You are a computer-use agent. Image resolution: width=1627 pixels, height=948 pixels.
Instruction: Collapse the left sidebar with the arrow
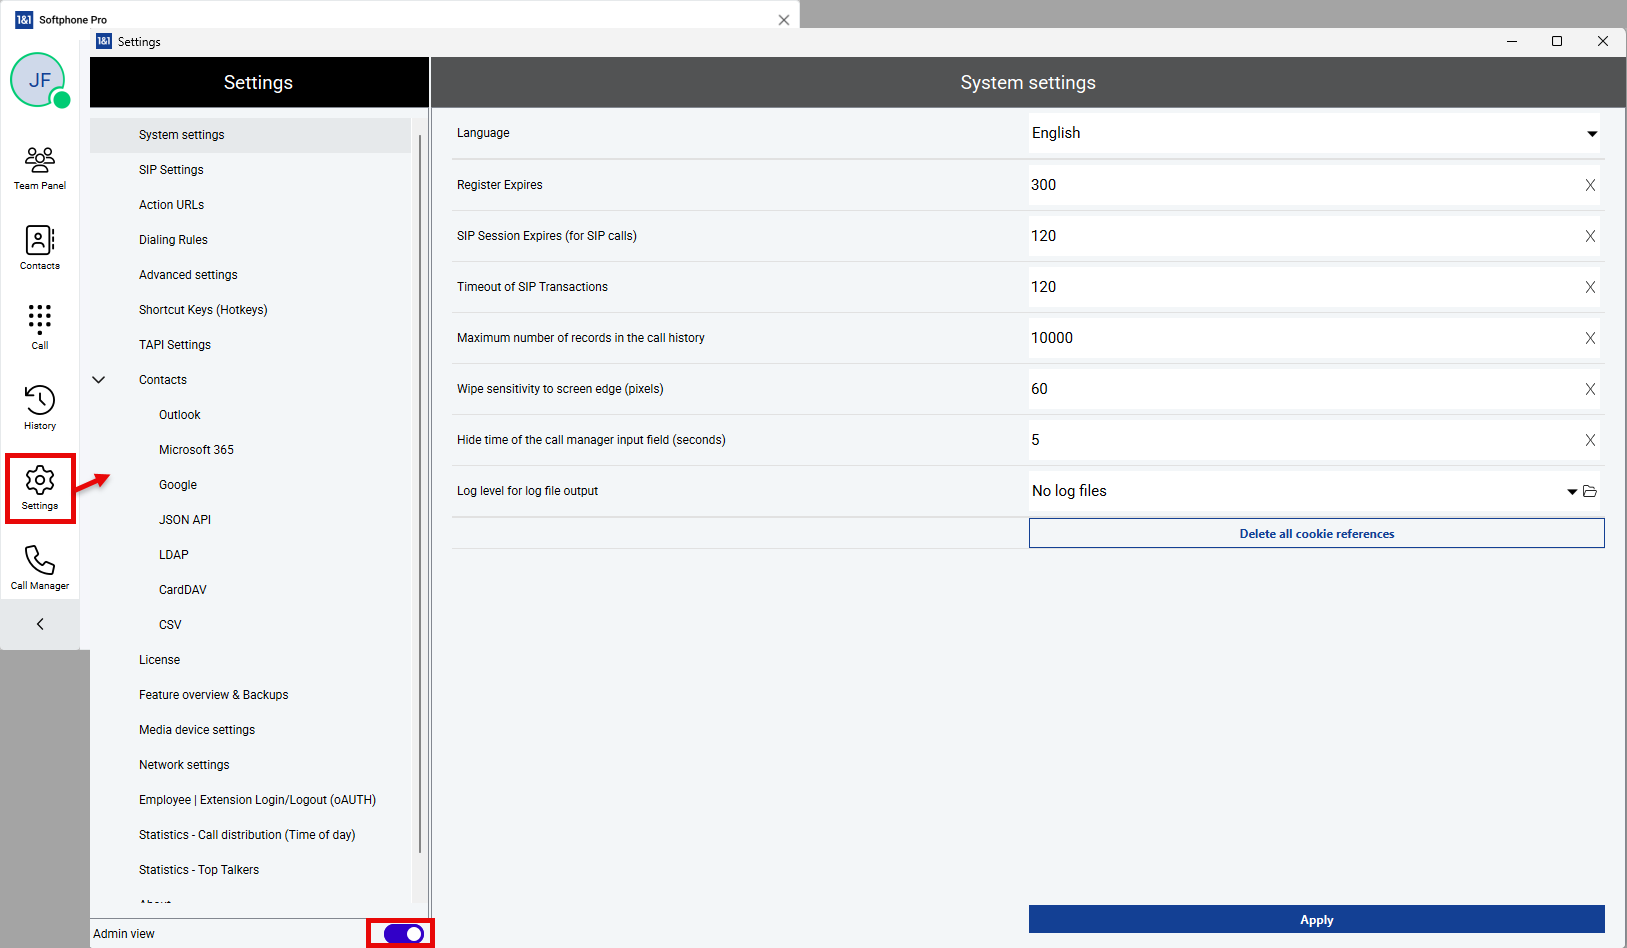[x=40, y=624]
